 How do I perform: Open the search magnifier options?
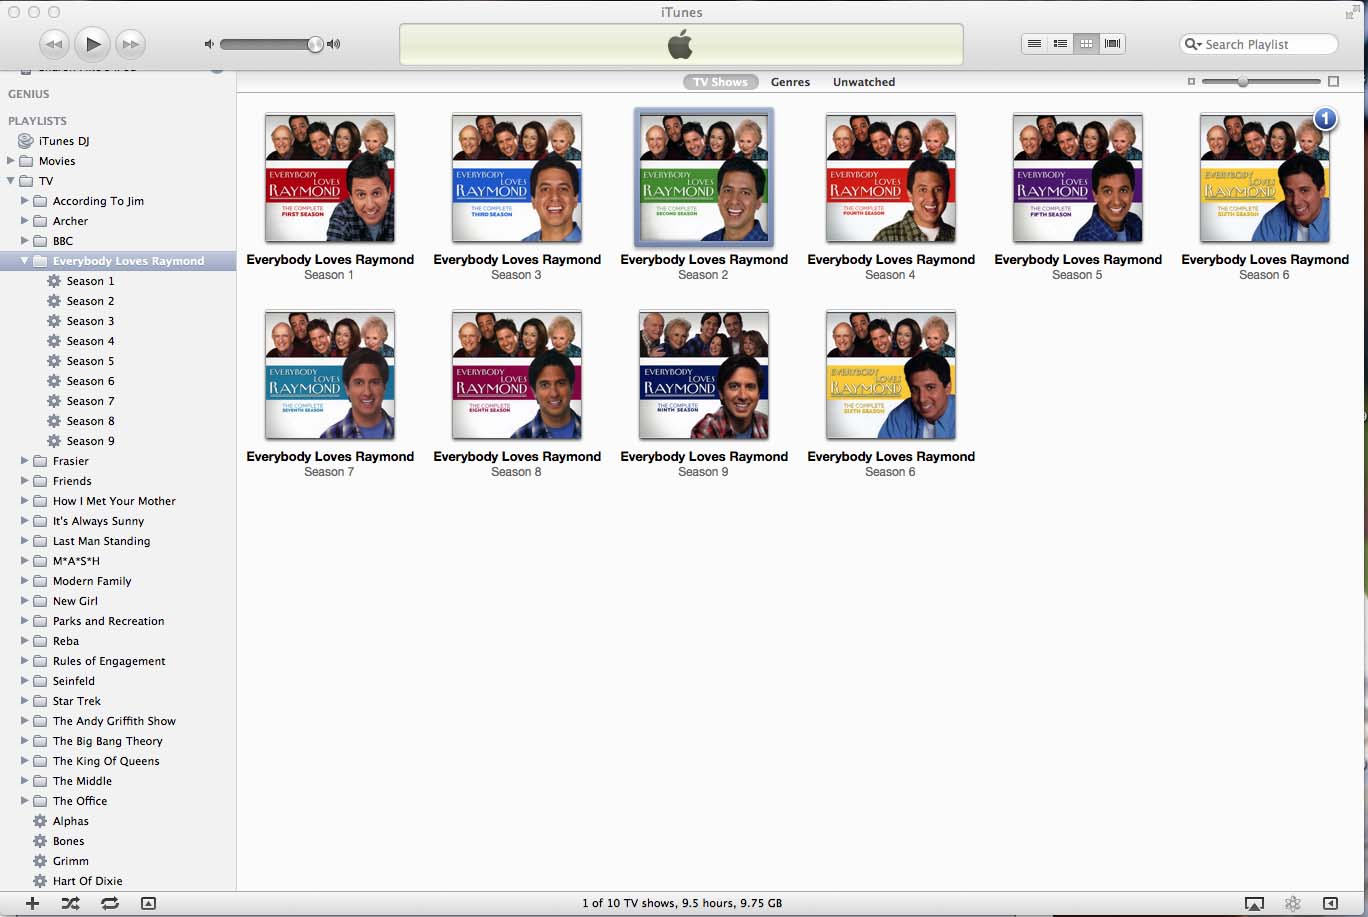(x=1193, y=44)
